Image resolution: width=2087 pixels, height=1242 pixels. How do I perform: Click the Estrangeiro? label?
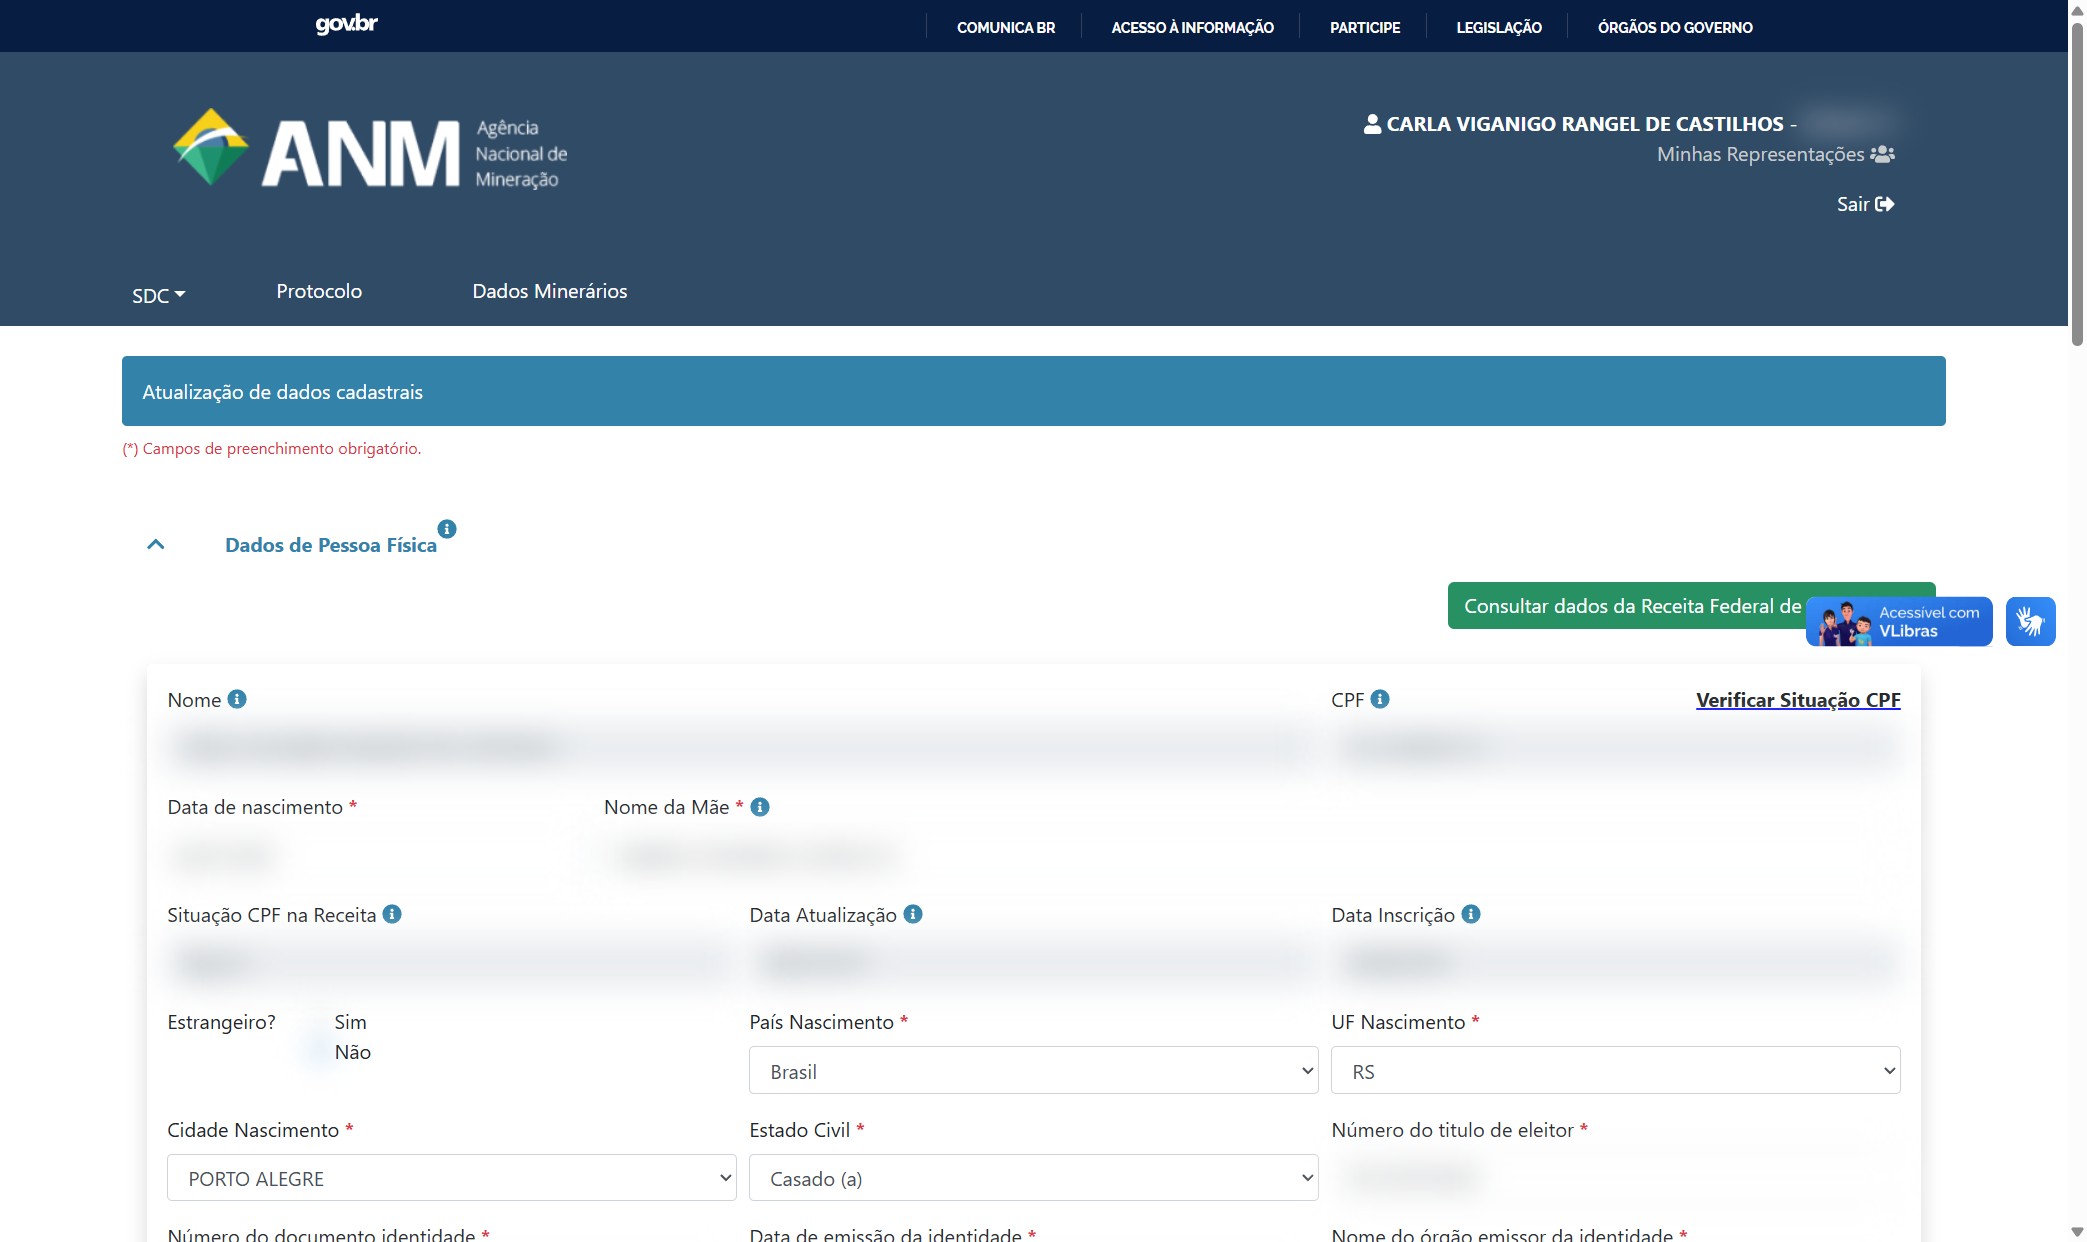(221, 1022)
